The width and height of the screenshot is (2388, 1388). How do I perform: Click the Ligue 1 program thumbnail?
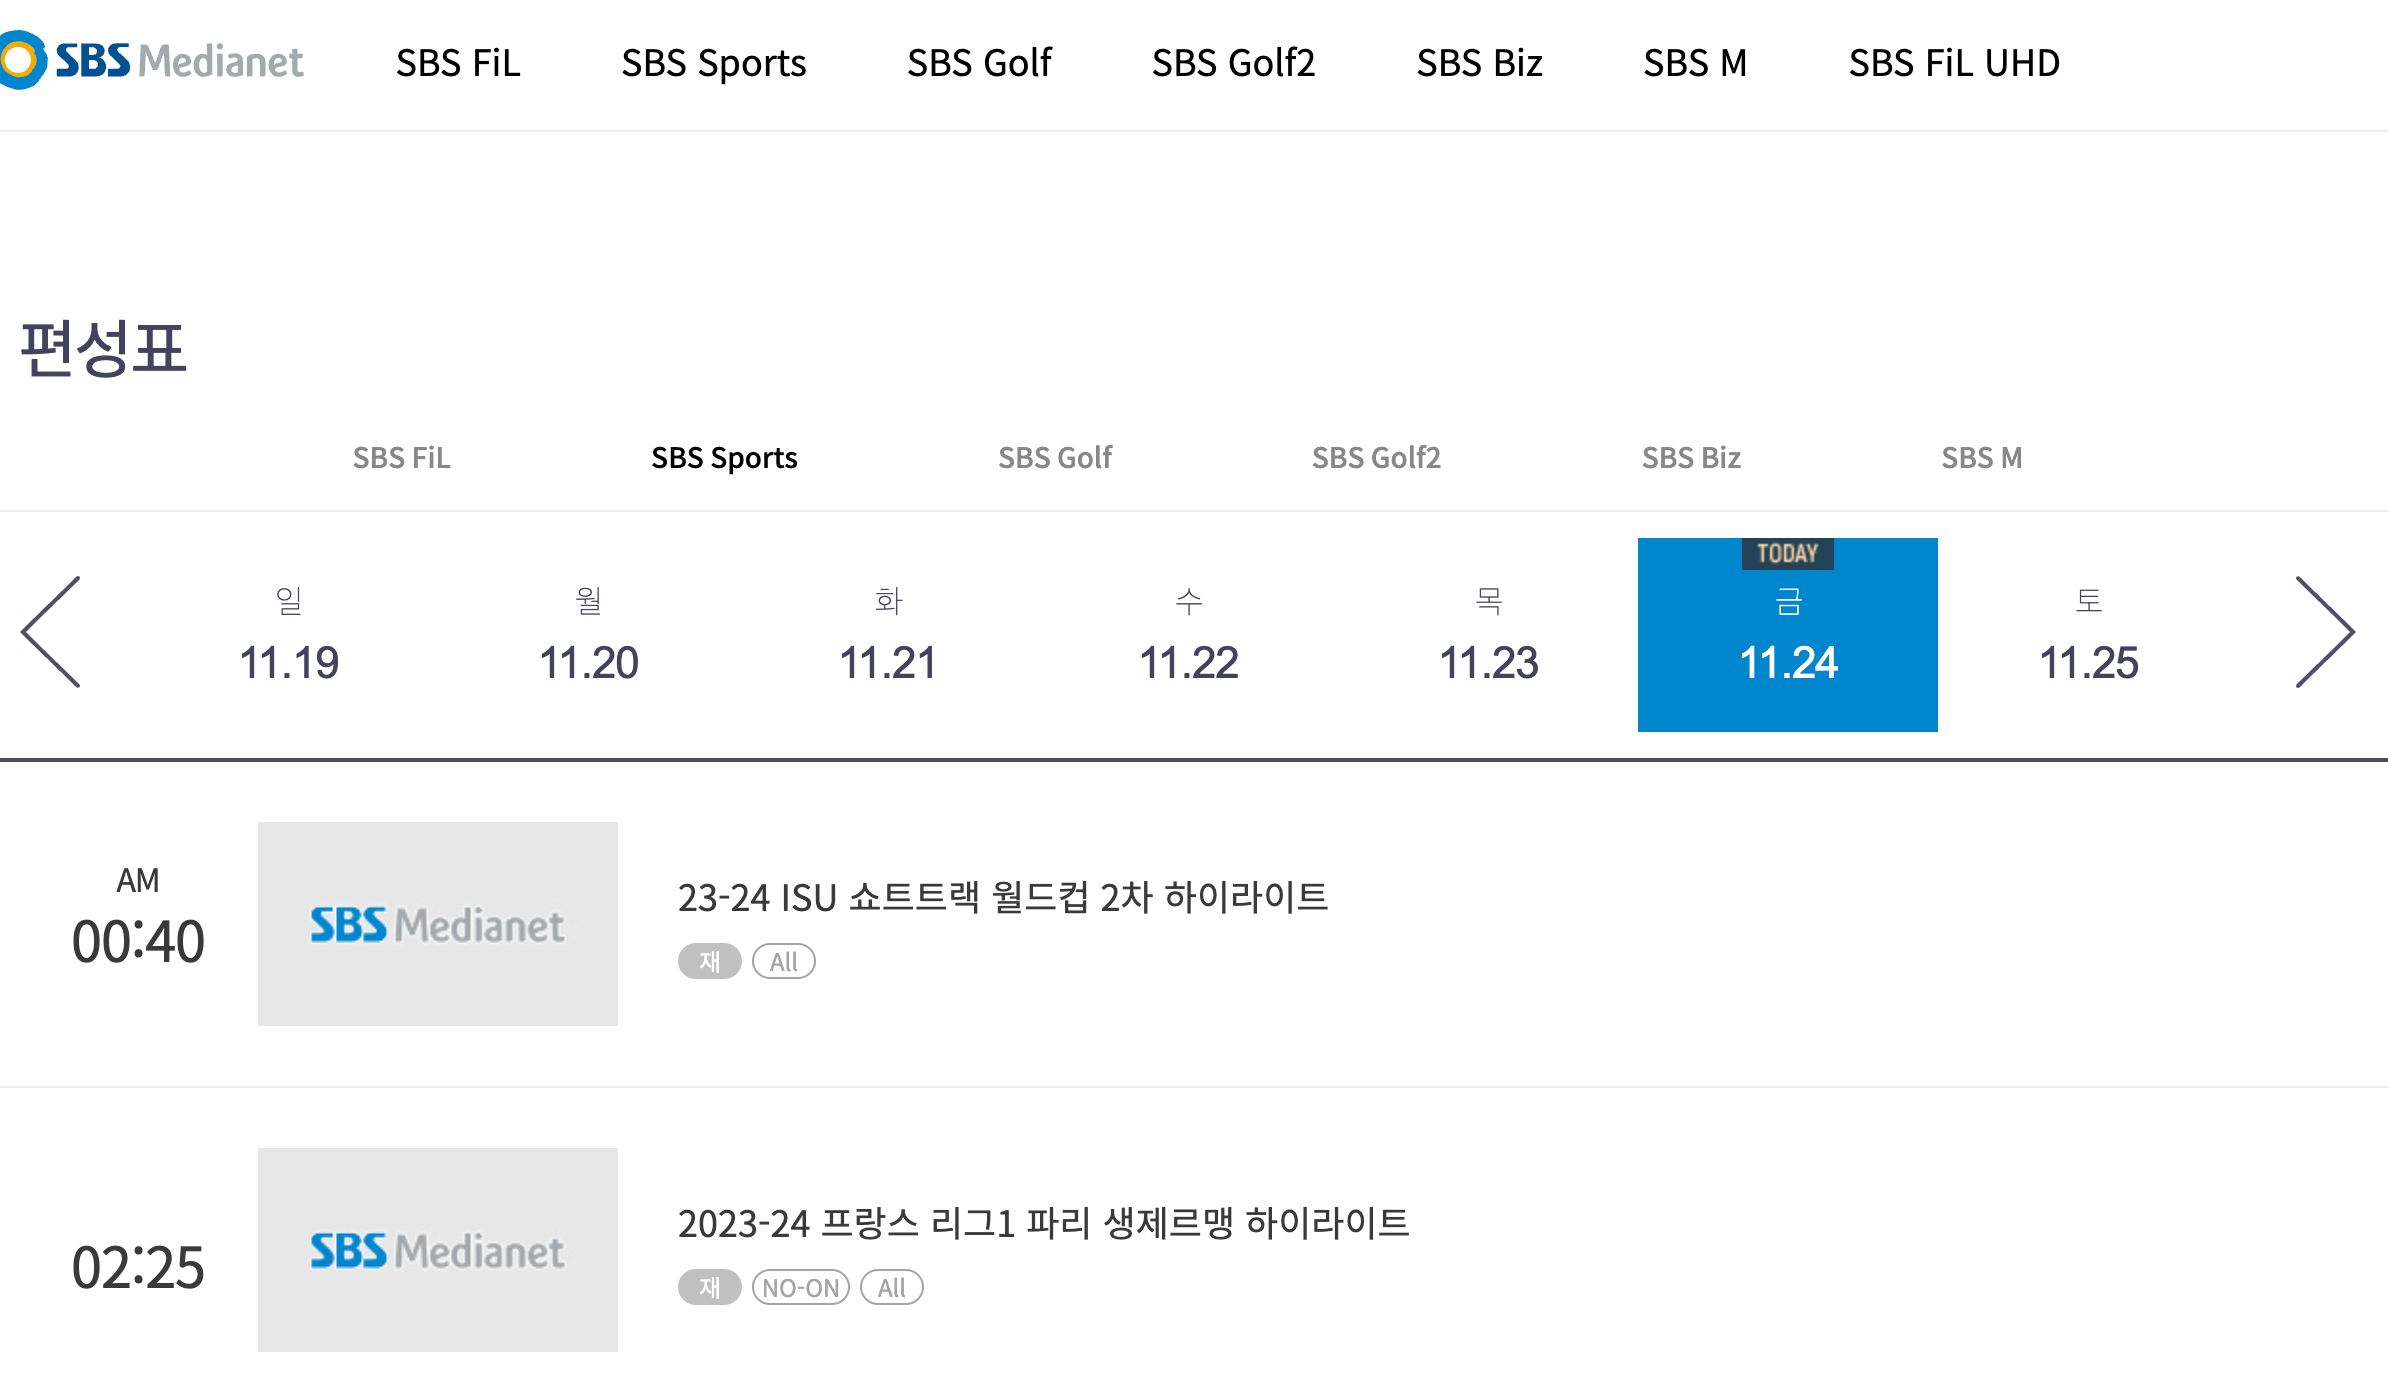[x=437, y=1249]
